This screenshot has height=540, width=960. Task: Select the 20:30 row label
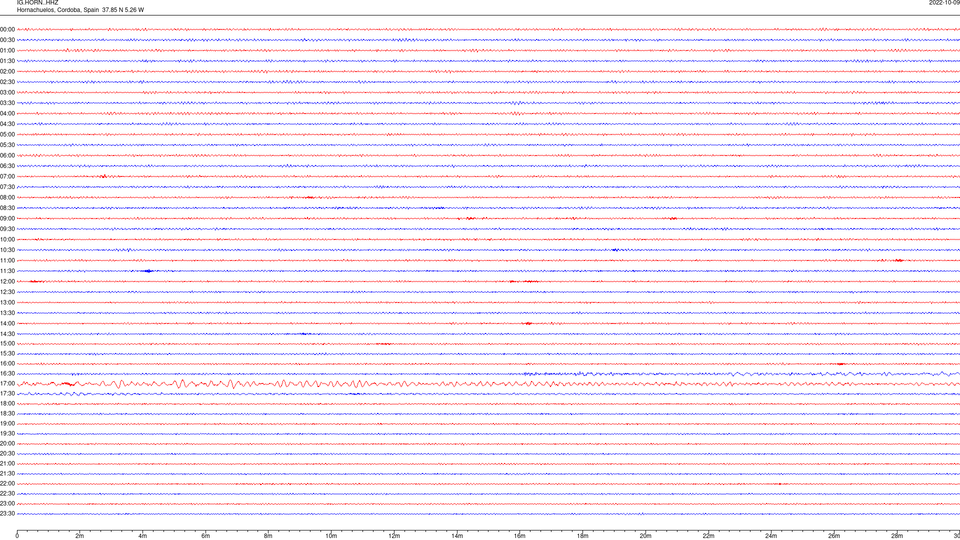[x=7, y=454]
